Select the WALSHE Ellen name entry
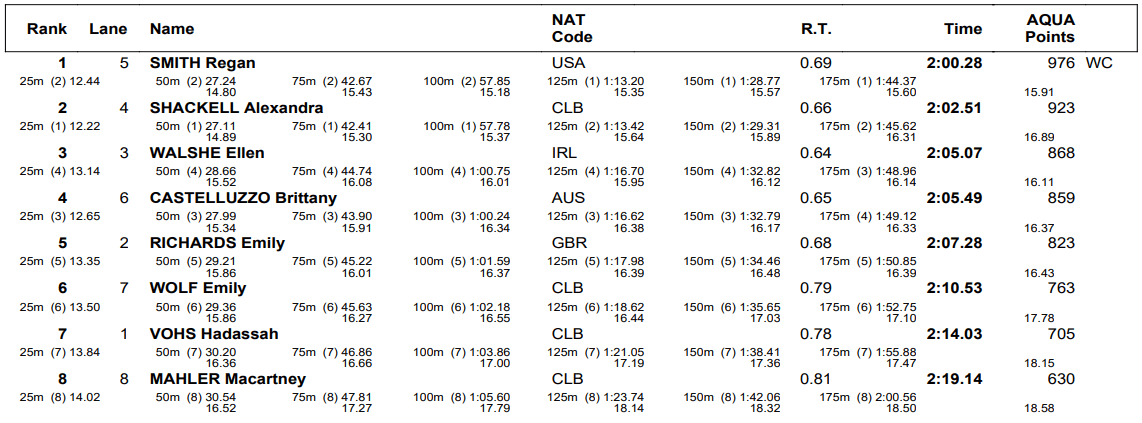1142x423 pixels. (x=207, y=153)
